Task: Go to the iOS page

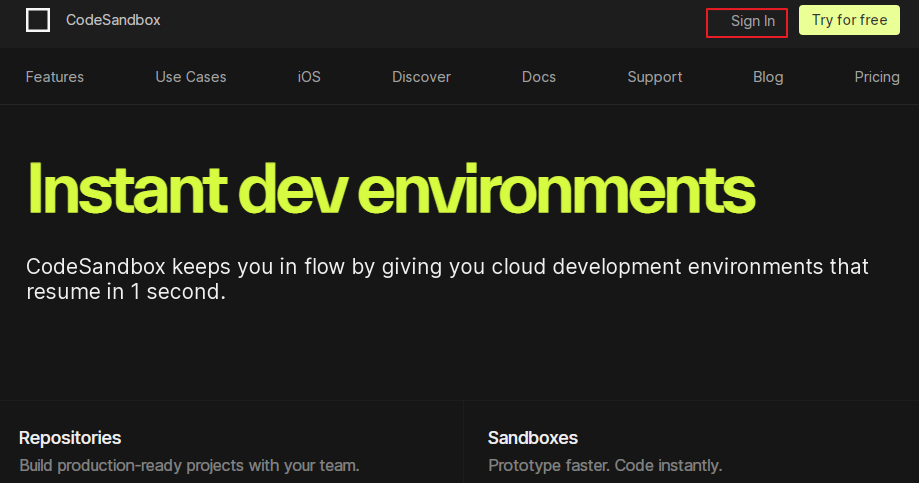Action: pos(309,77)
